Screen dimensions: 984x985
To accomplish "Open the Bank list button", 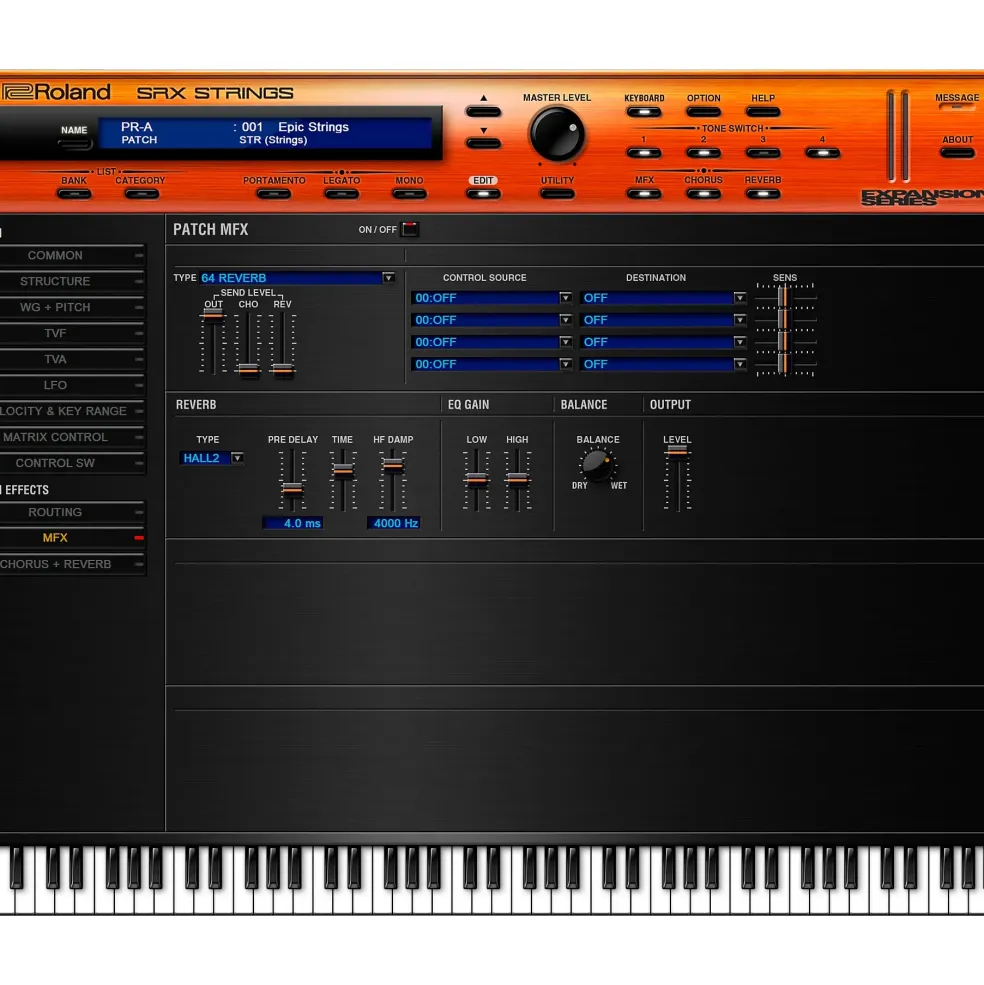I will [x=74, y=194].
